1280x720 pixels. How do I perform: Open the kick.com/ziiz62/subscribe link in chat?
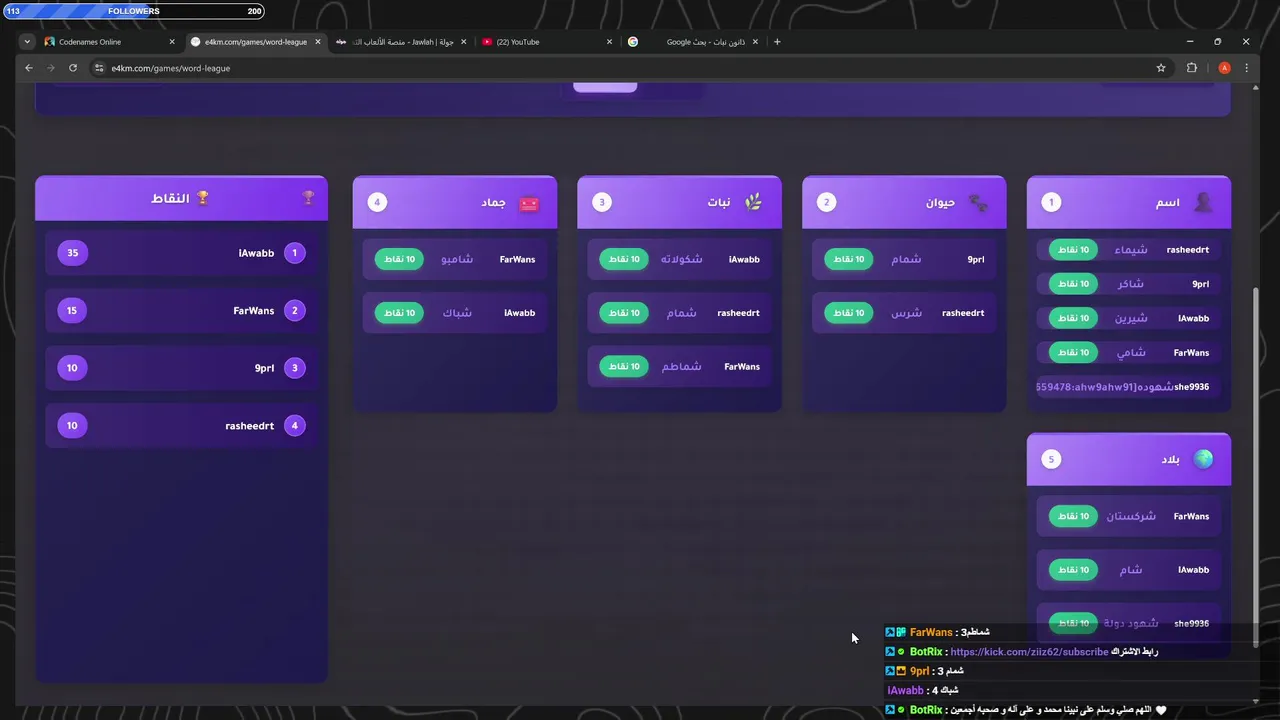click(x=1029, y=652)
